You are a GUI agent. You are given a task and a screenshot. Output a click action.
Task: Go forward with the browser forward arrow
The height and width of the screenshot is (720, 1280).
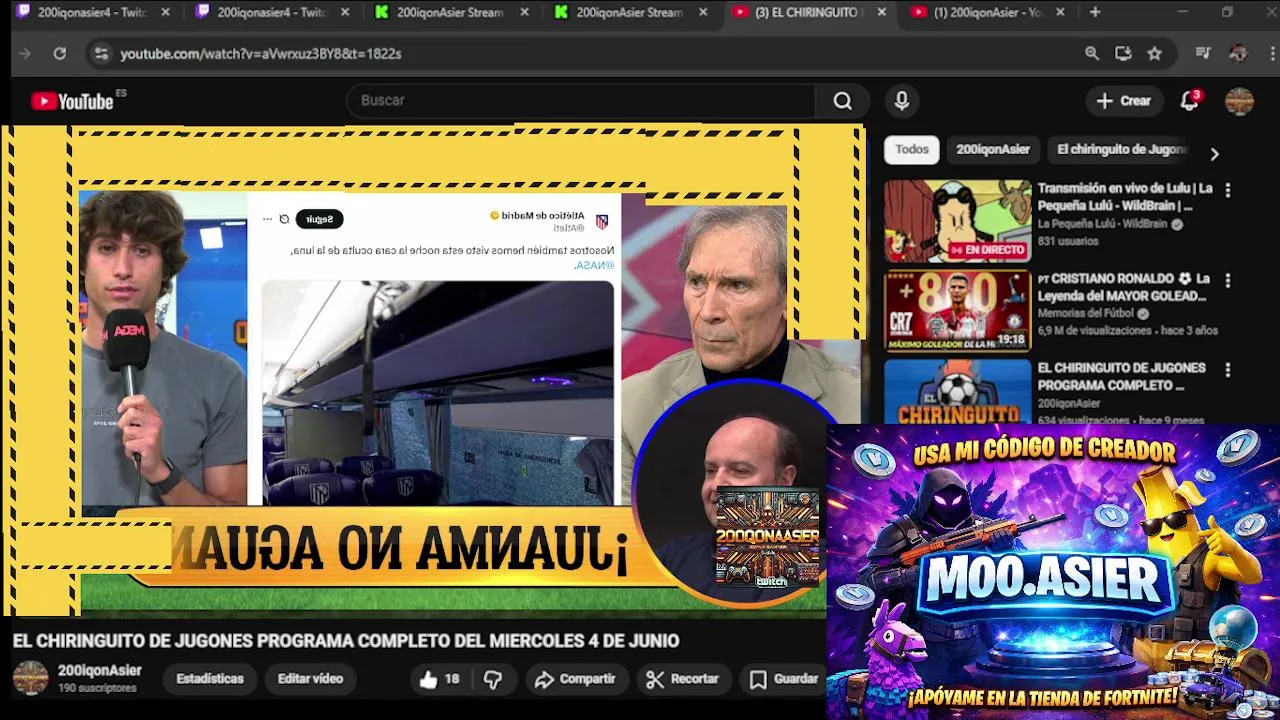pyautogui.click(x=25, y=54)
